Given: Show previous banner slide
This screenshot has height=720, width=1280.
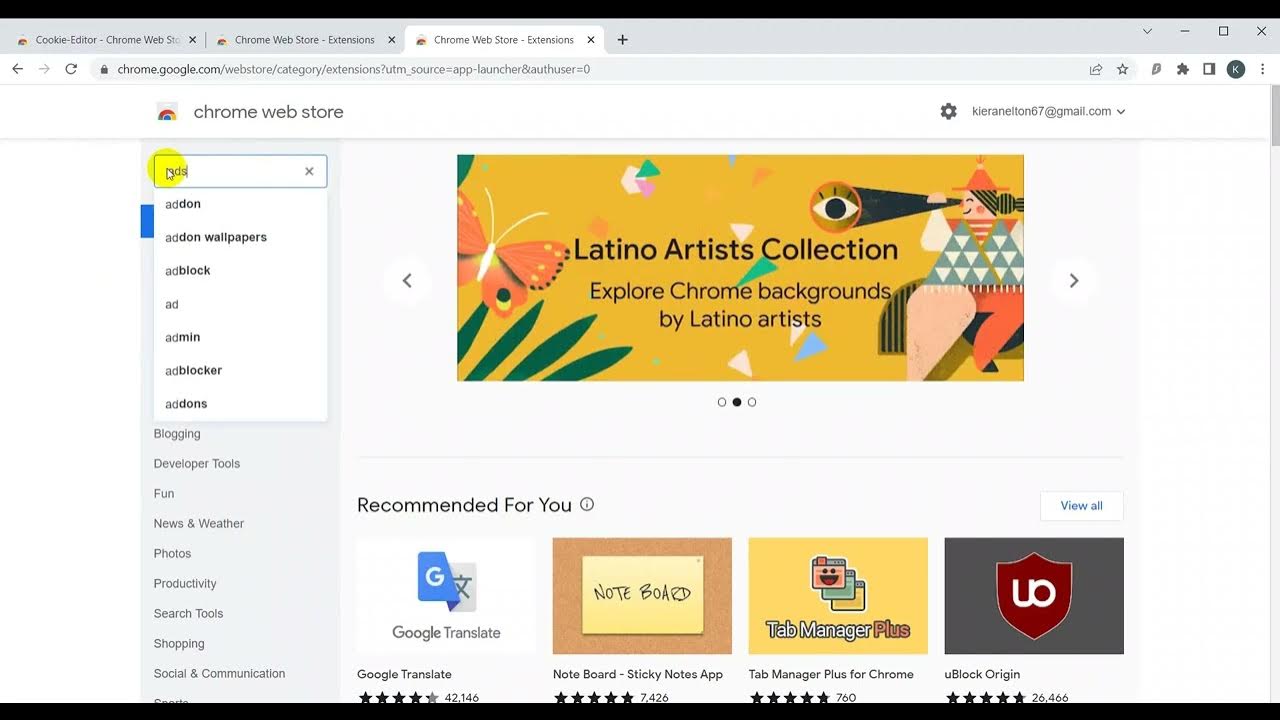Looking at the screenshot, I should (x=407, y=281).
